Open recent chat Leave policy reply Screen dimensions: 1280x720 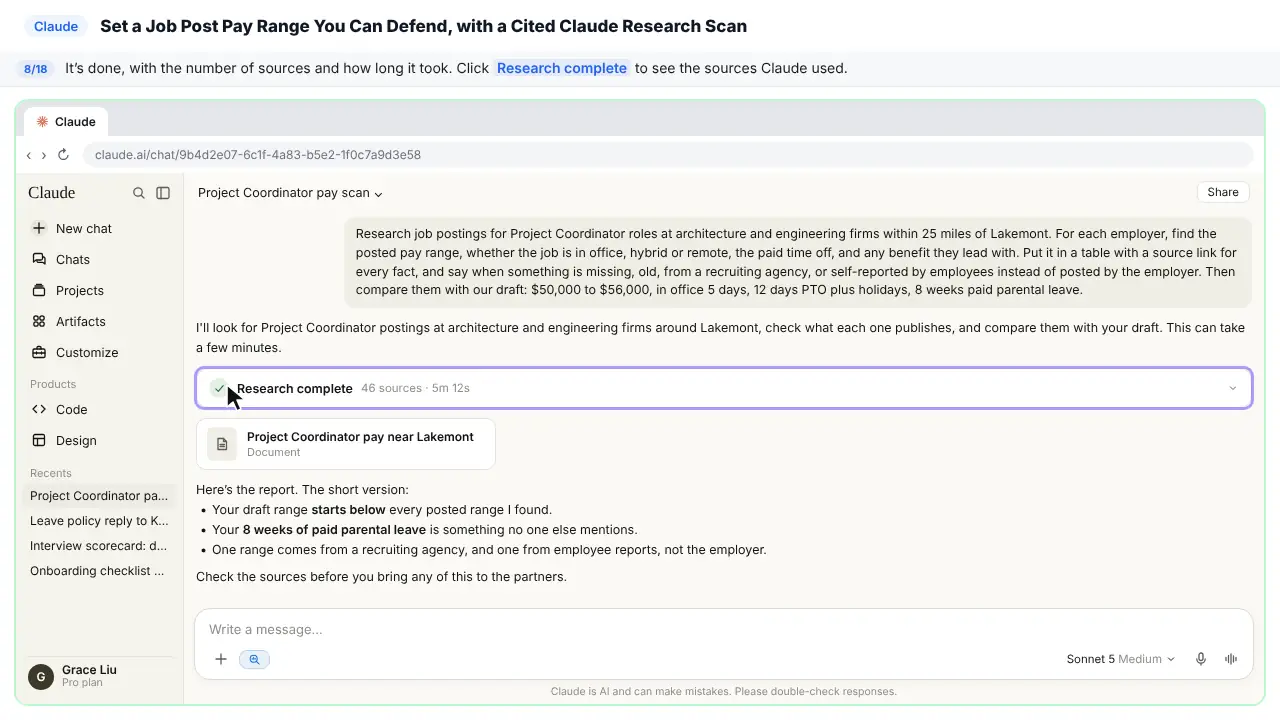coord(99,520)
